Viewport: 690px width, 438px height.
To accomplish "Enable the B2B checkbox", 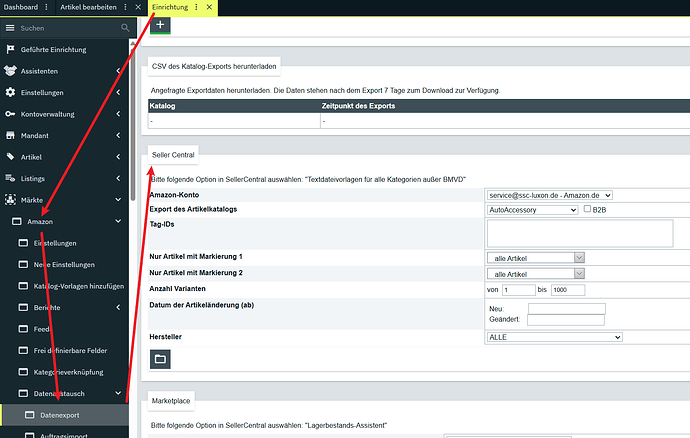I will tap(587, 209).
